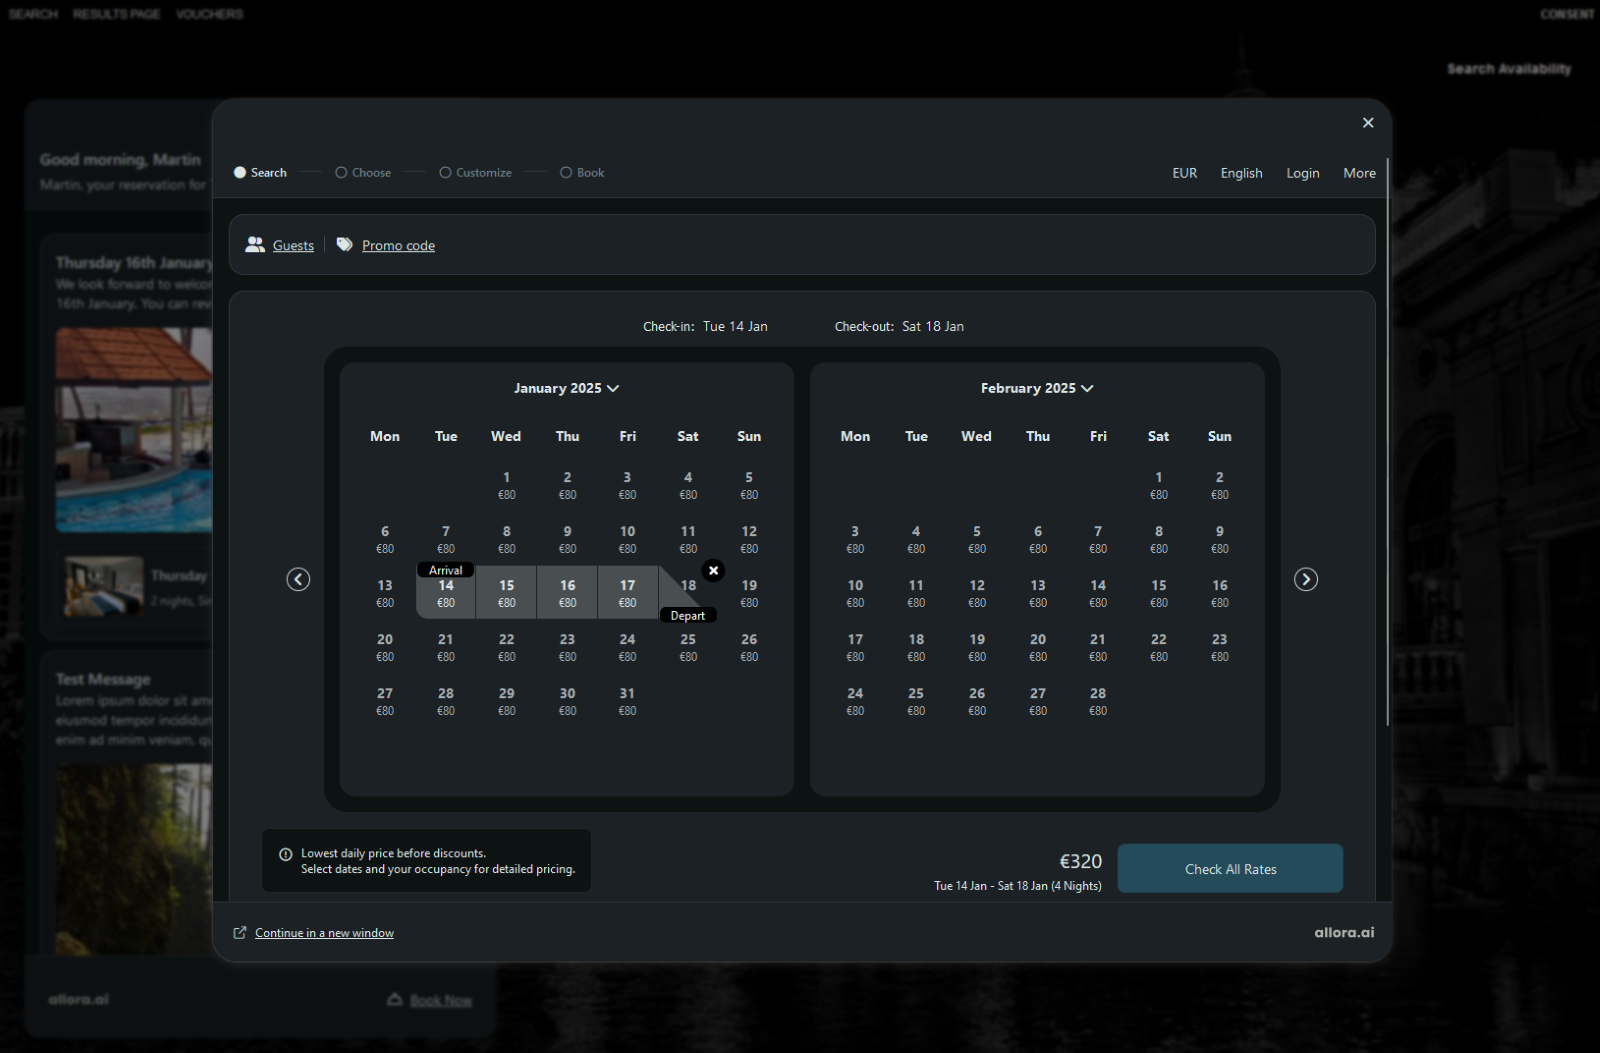Pick January 1 in the calendar
Viewport: 1600px width, 1053px height.
(x=506, y=485)
